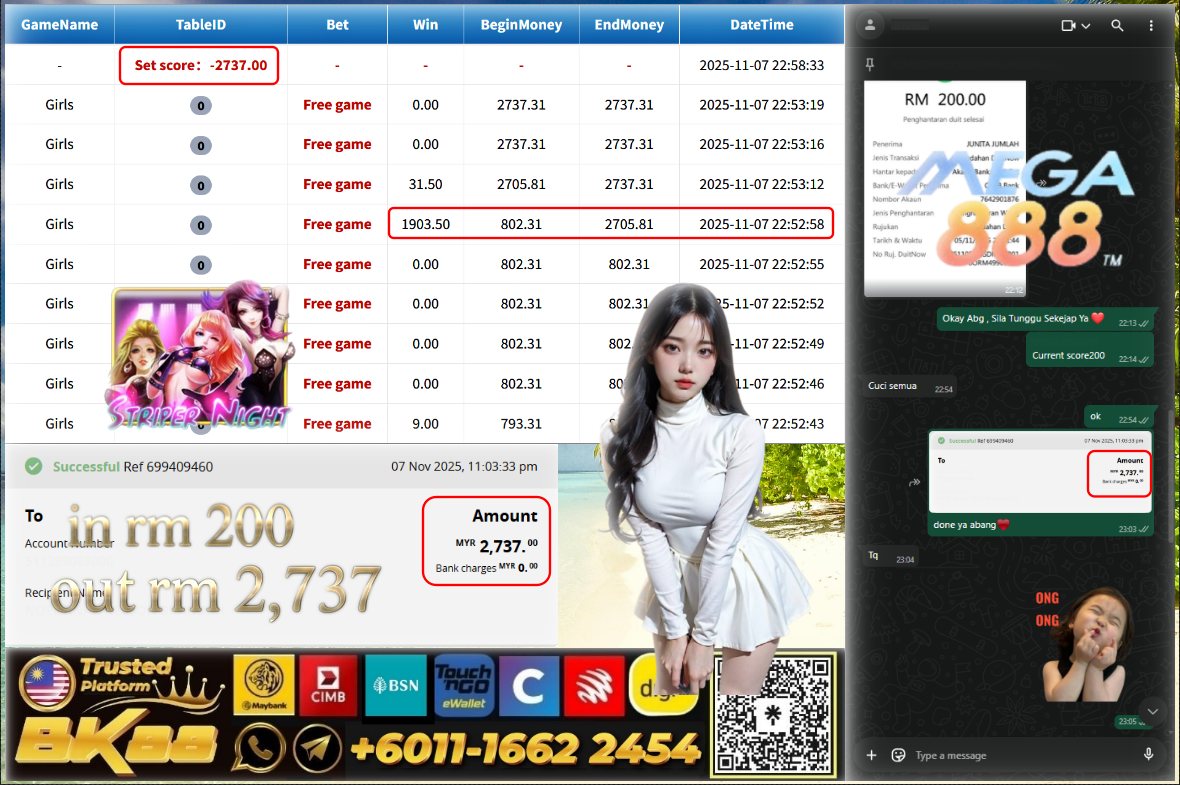Open the three-dot chat menu

tap(1148, 25)
